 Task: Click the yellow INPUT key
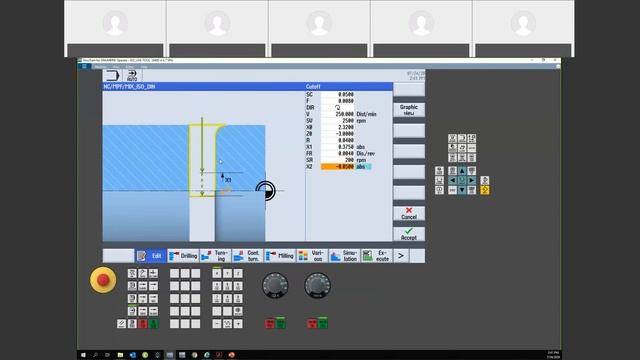click(x=484, y=190)
